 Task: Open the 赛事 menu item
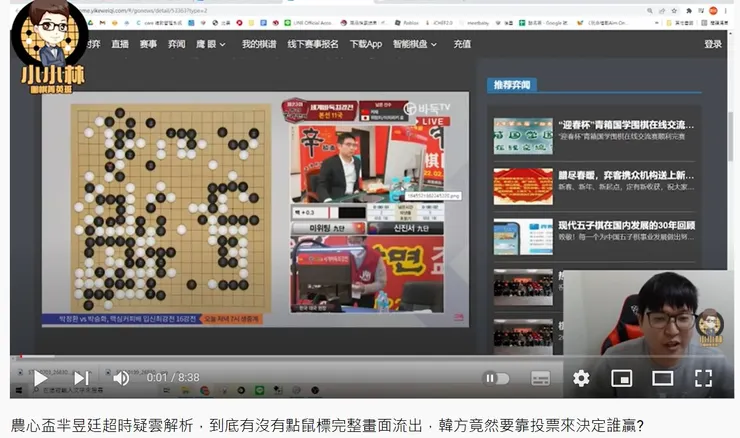click(148, 44)
